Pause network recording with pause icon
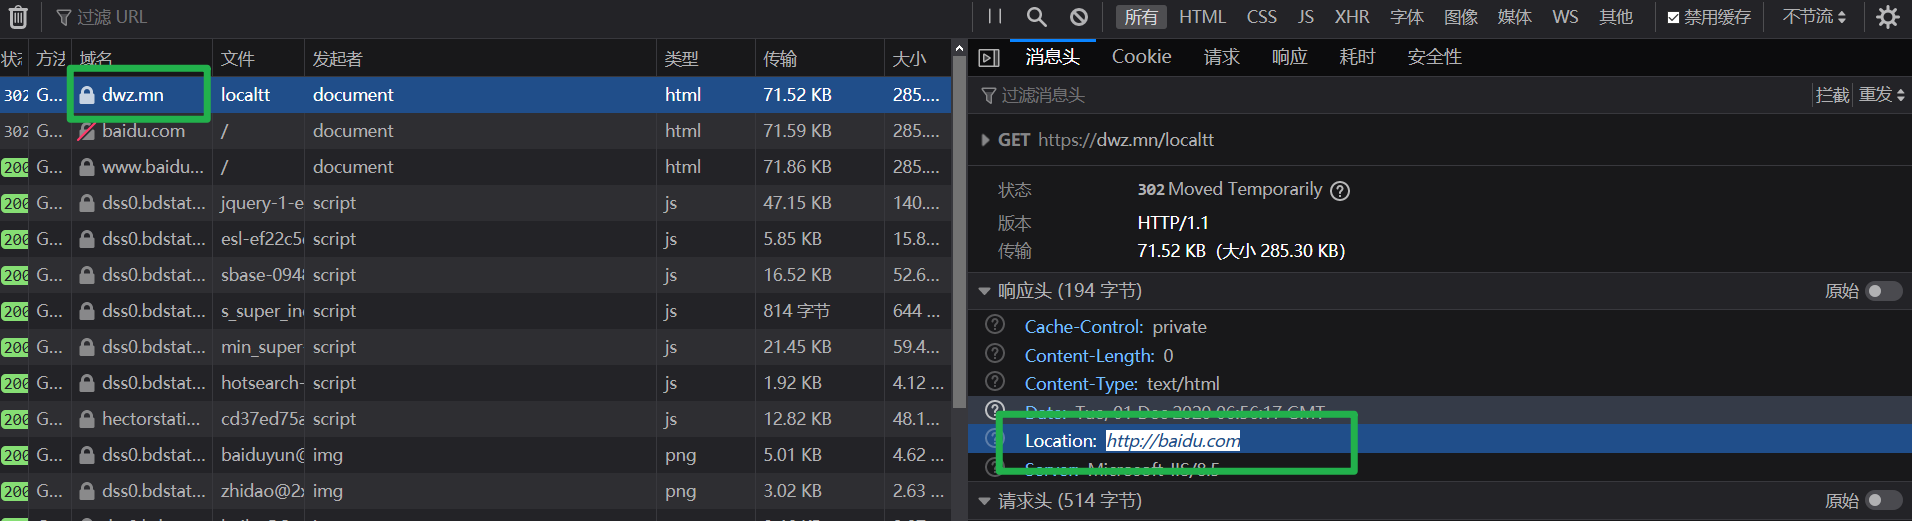 [994, 17]
